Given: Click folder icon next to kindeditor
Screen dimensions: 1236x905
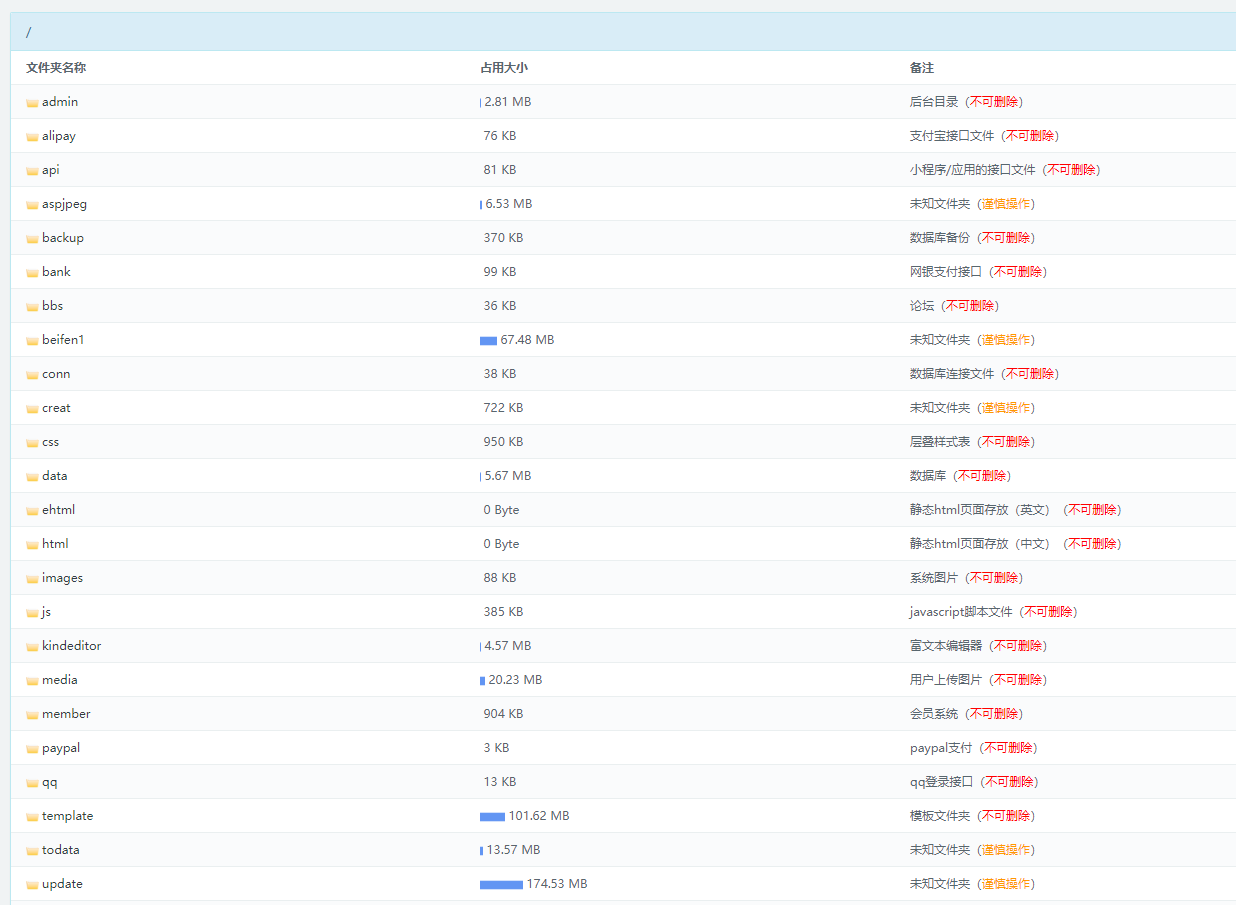Looking at the screenshot, I should [32, 647].
